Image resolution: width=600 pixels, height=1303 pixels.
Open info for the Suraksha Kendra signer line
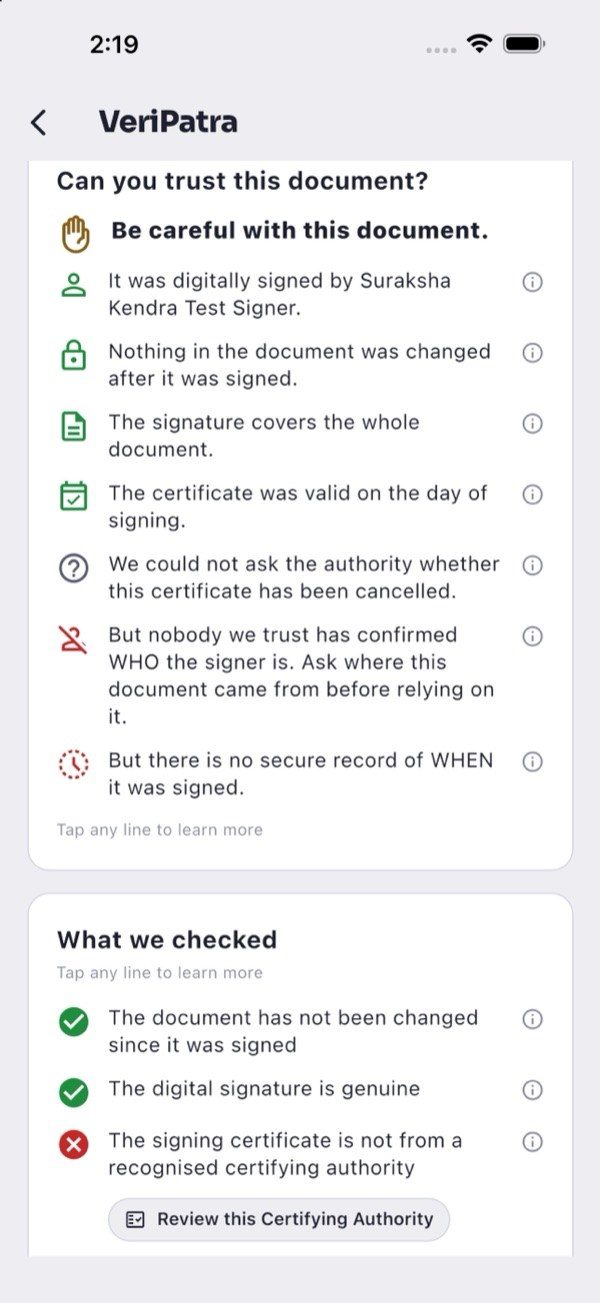533,282
